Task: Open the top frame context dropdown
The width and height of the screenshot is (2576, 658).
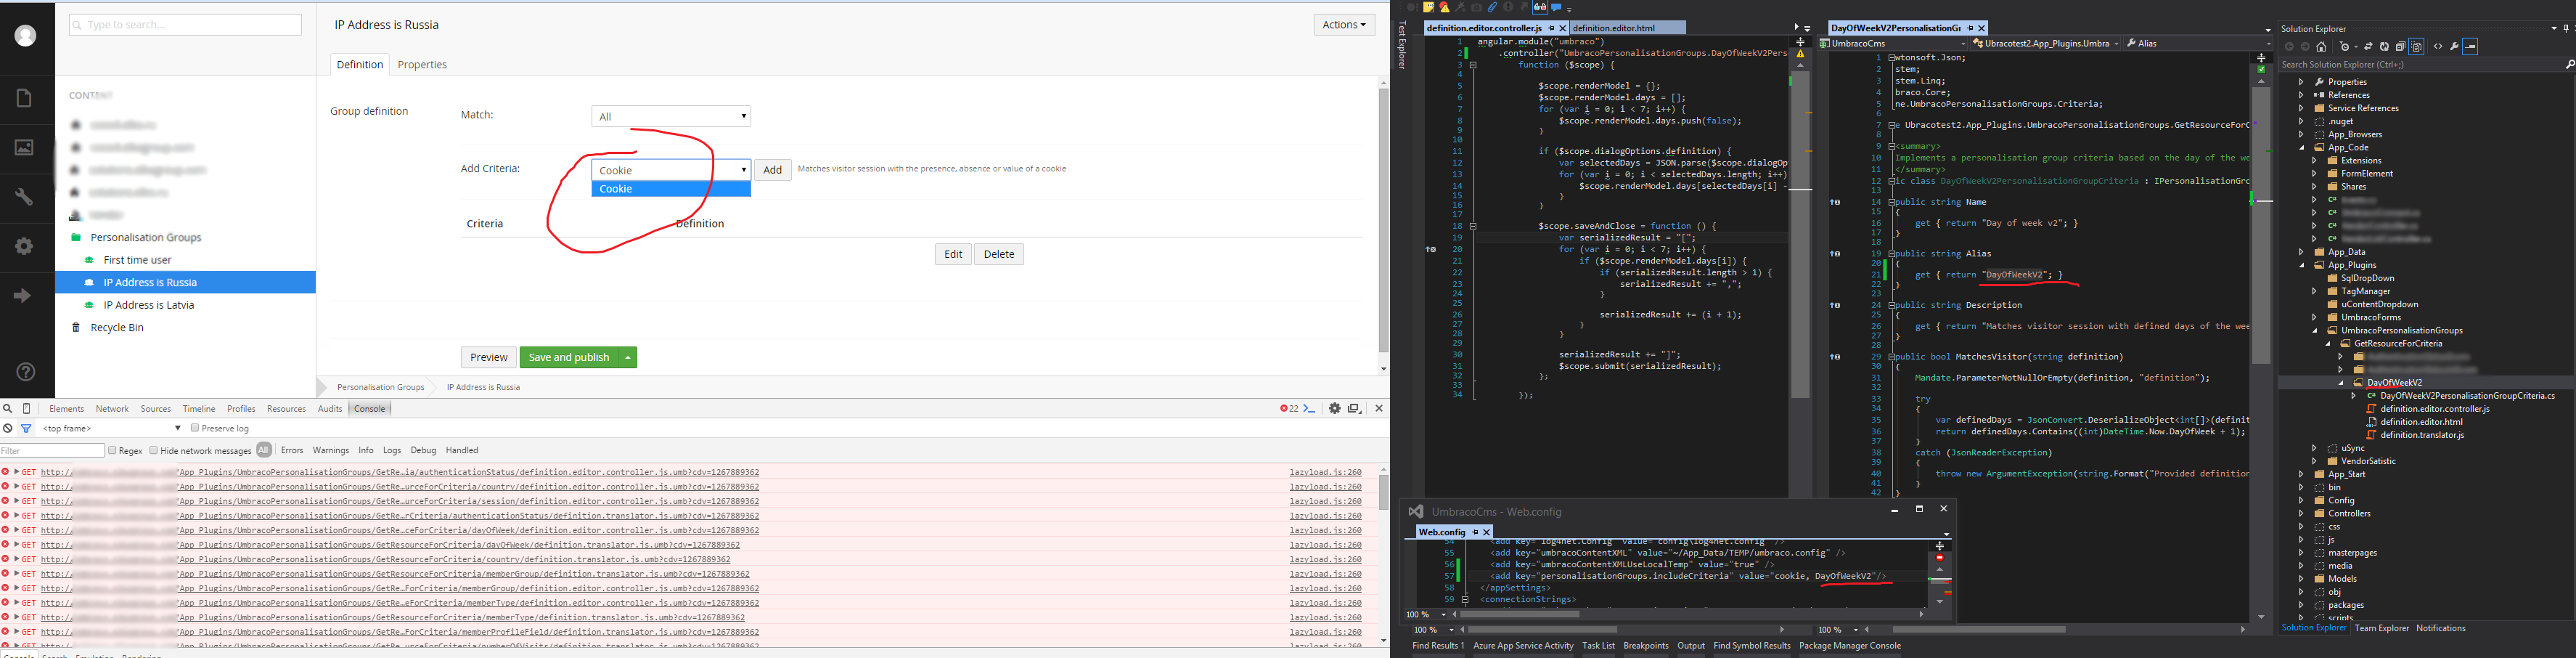Action: click(111, 428)
